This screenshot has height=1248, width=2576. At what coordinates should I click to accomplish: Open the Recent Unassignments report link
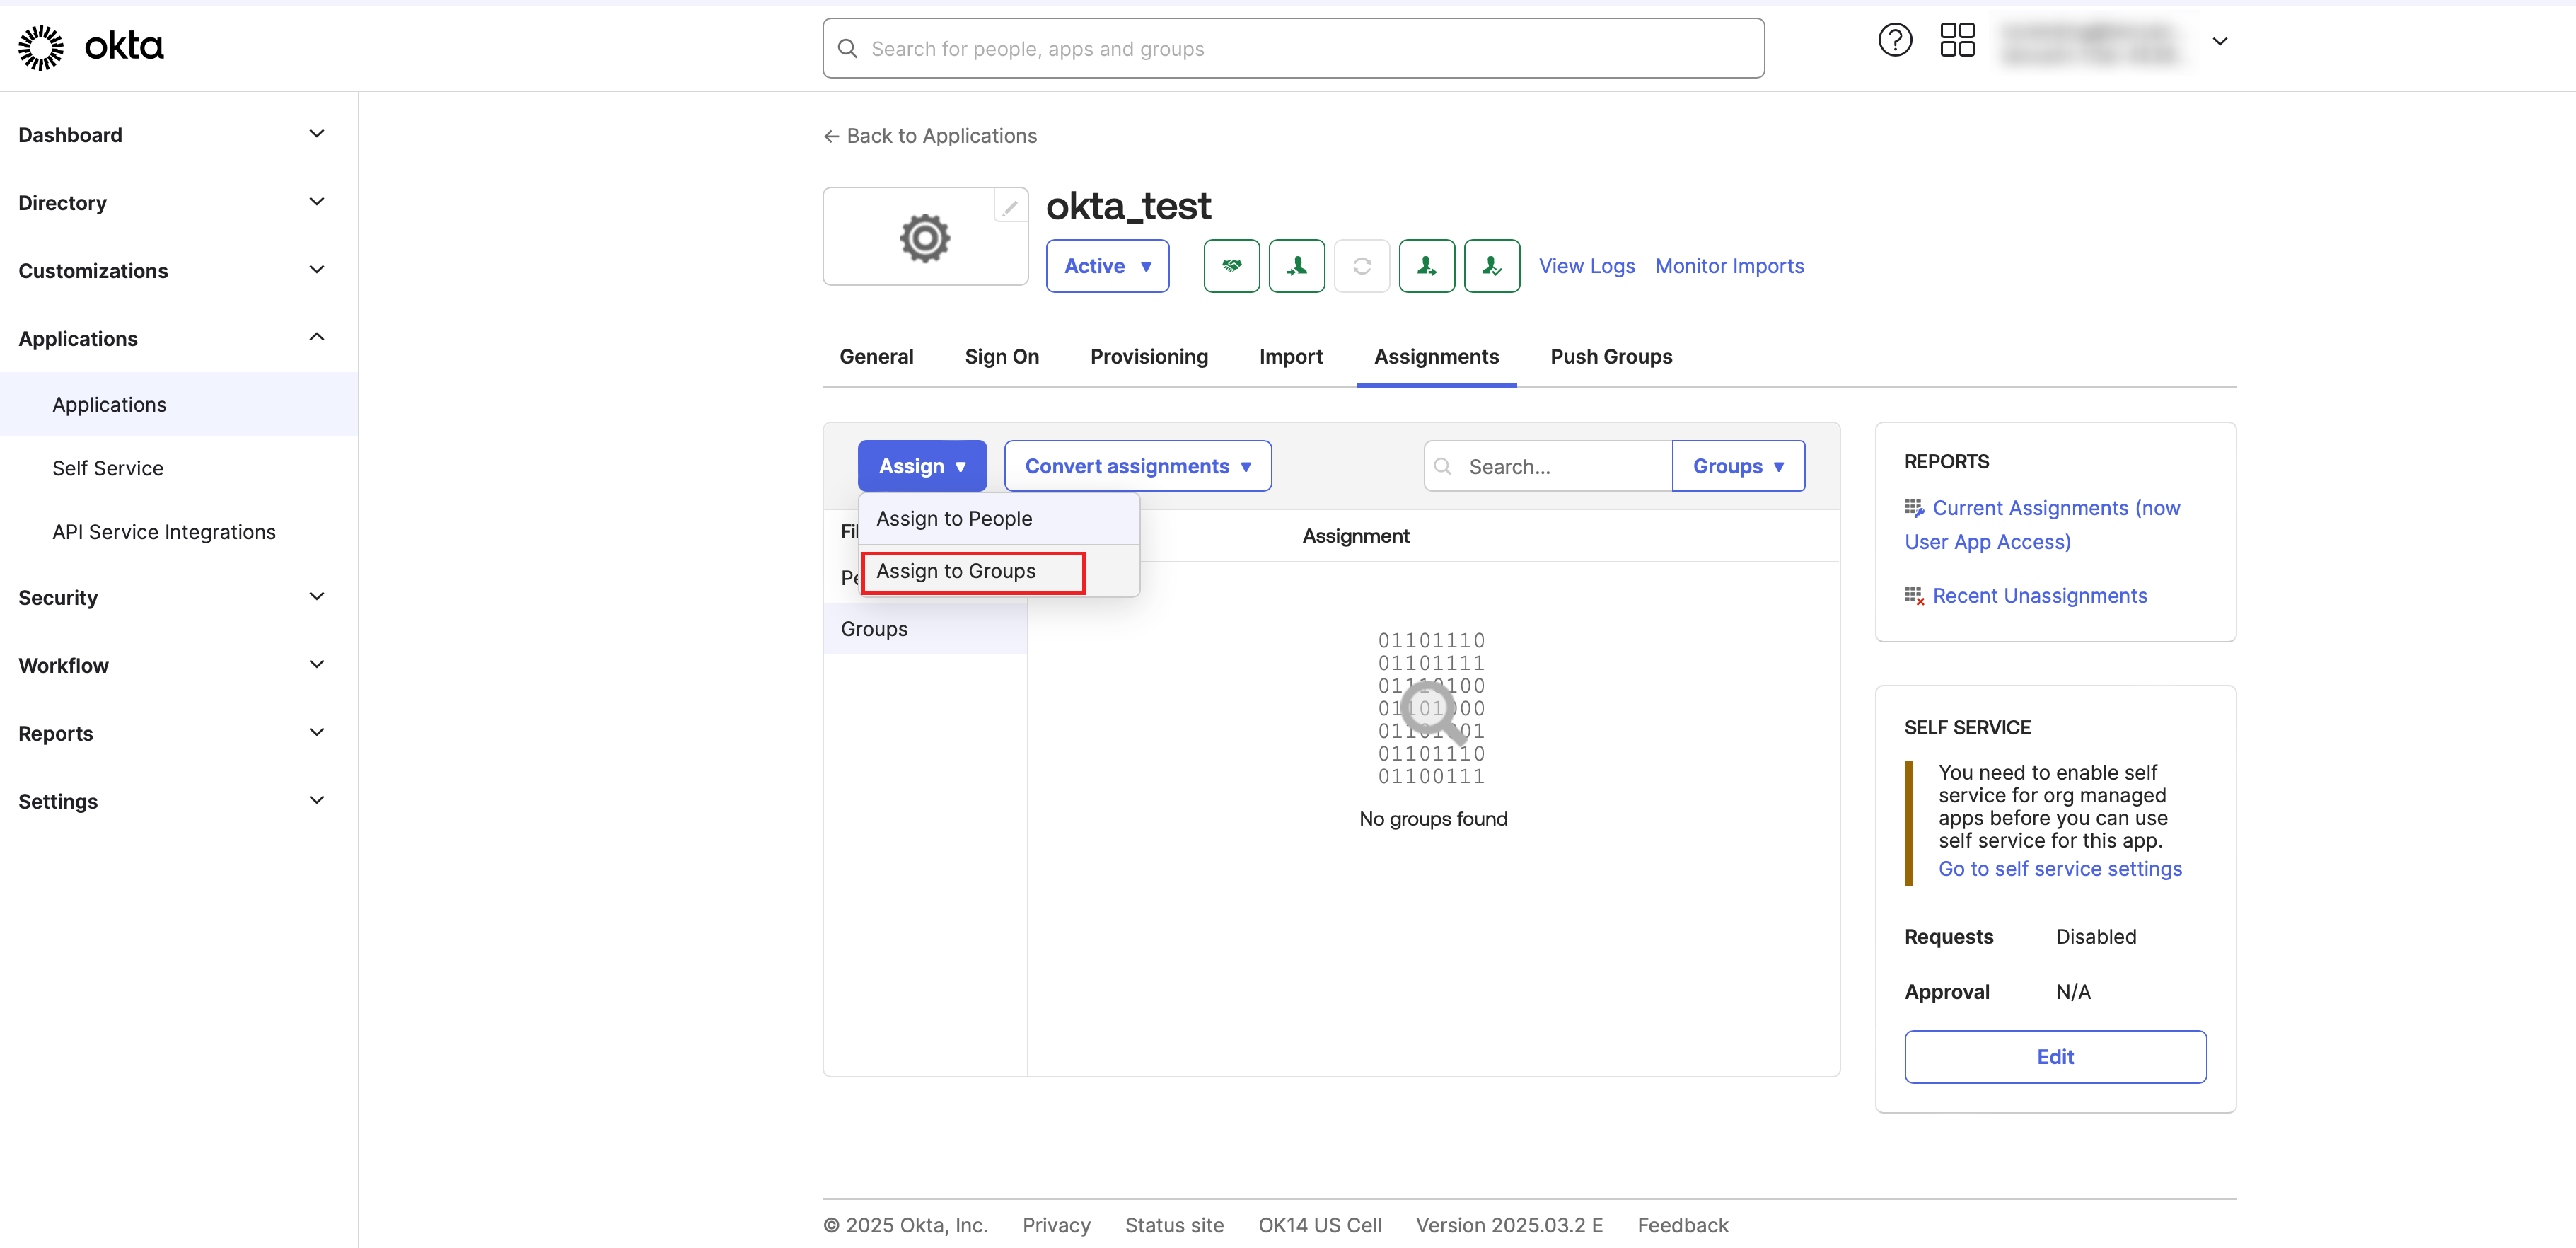pos(2039,596)
